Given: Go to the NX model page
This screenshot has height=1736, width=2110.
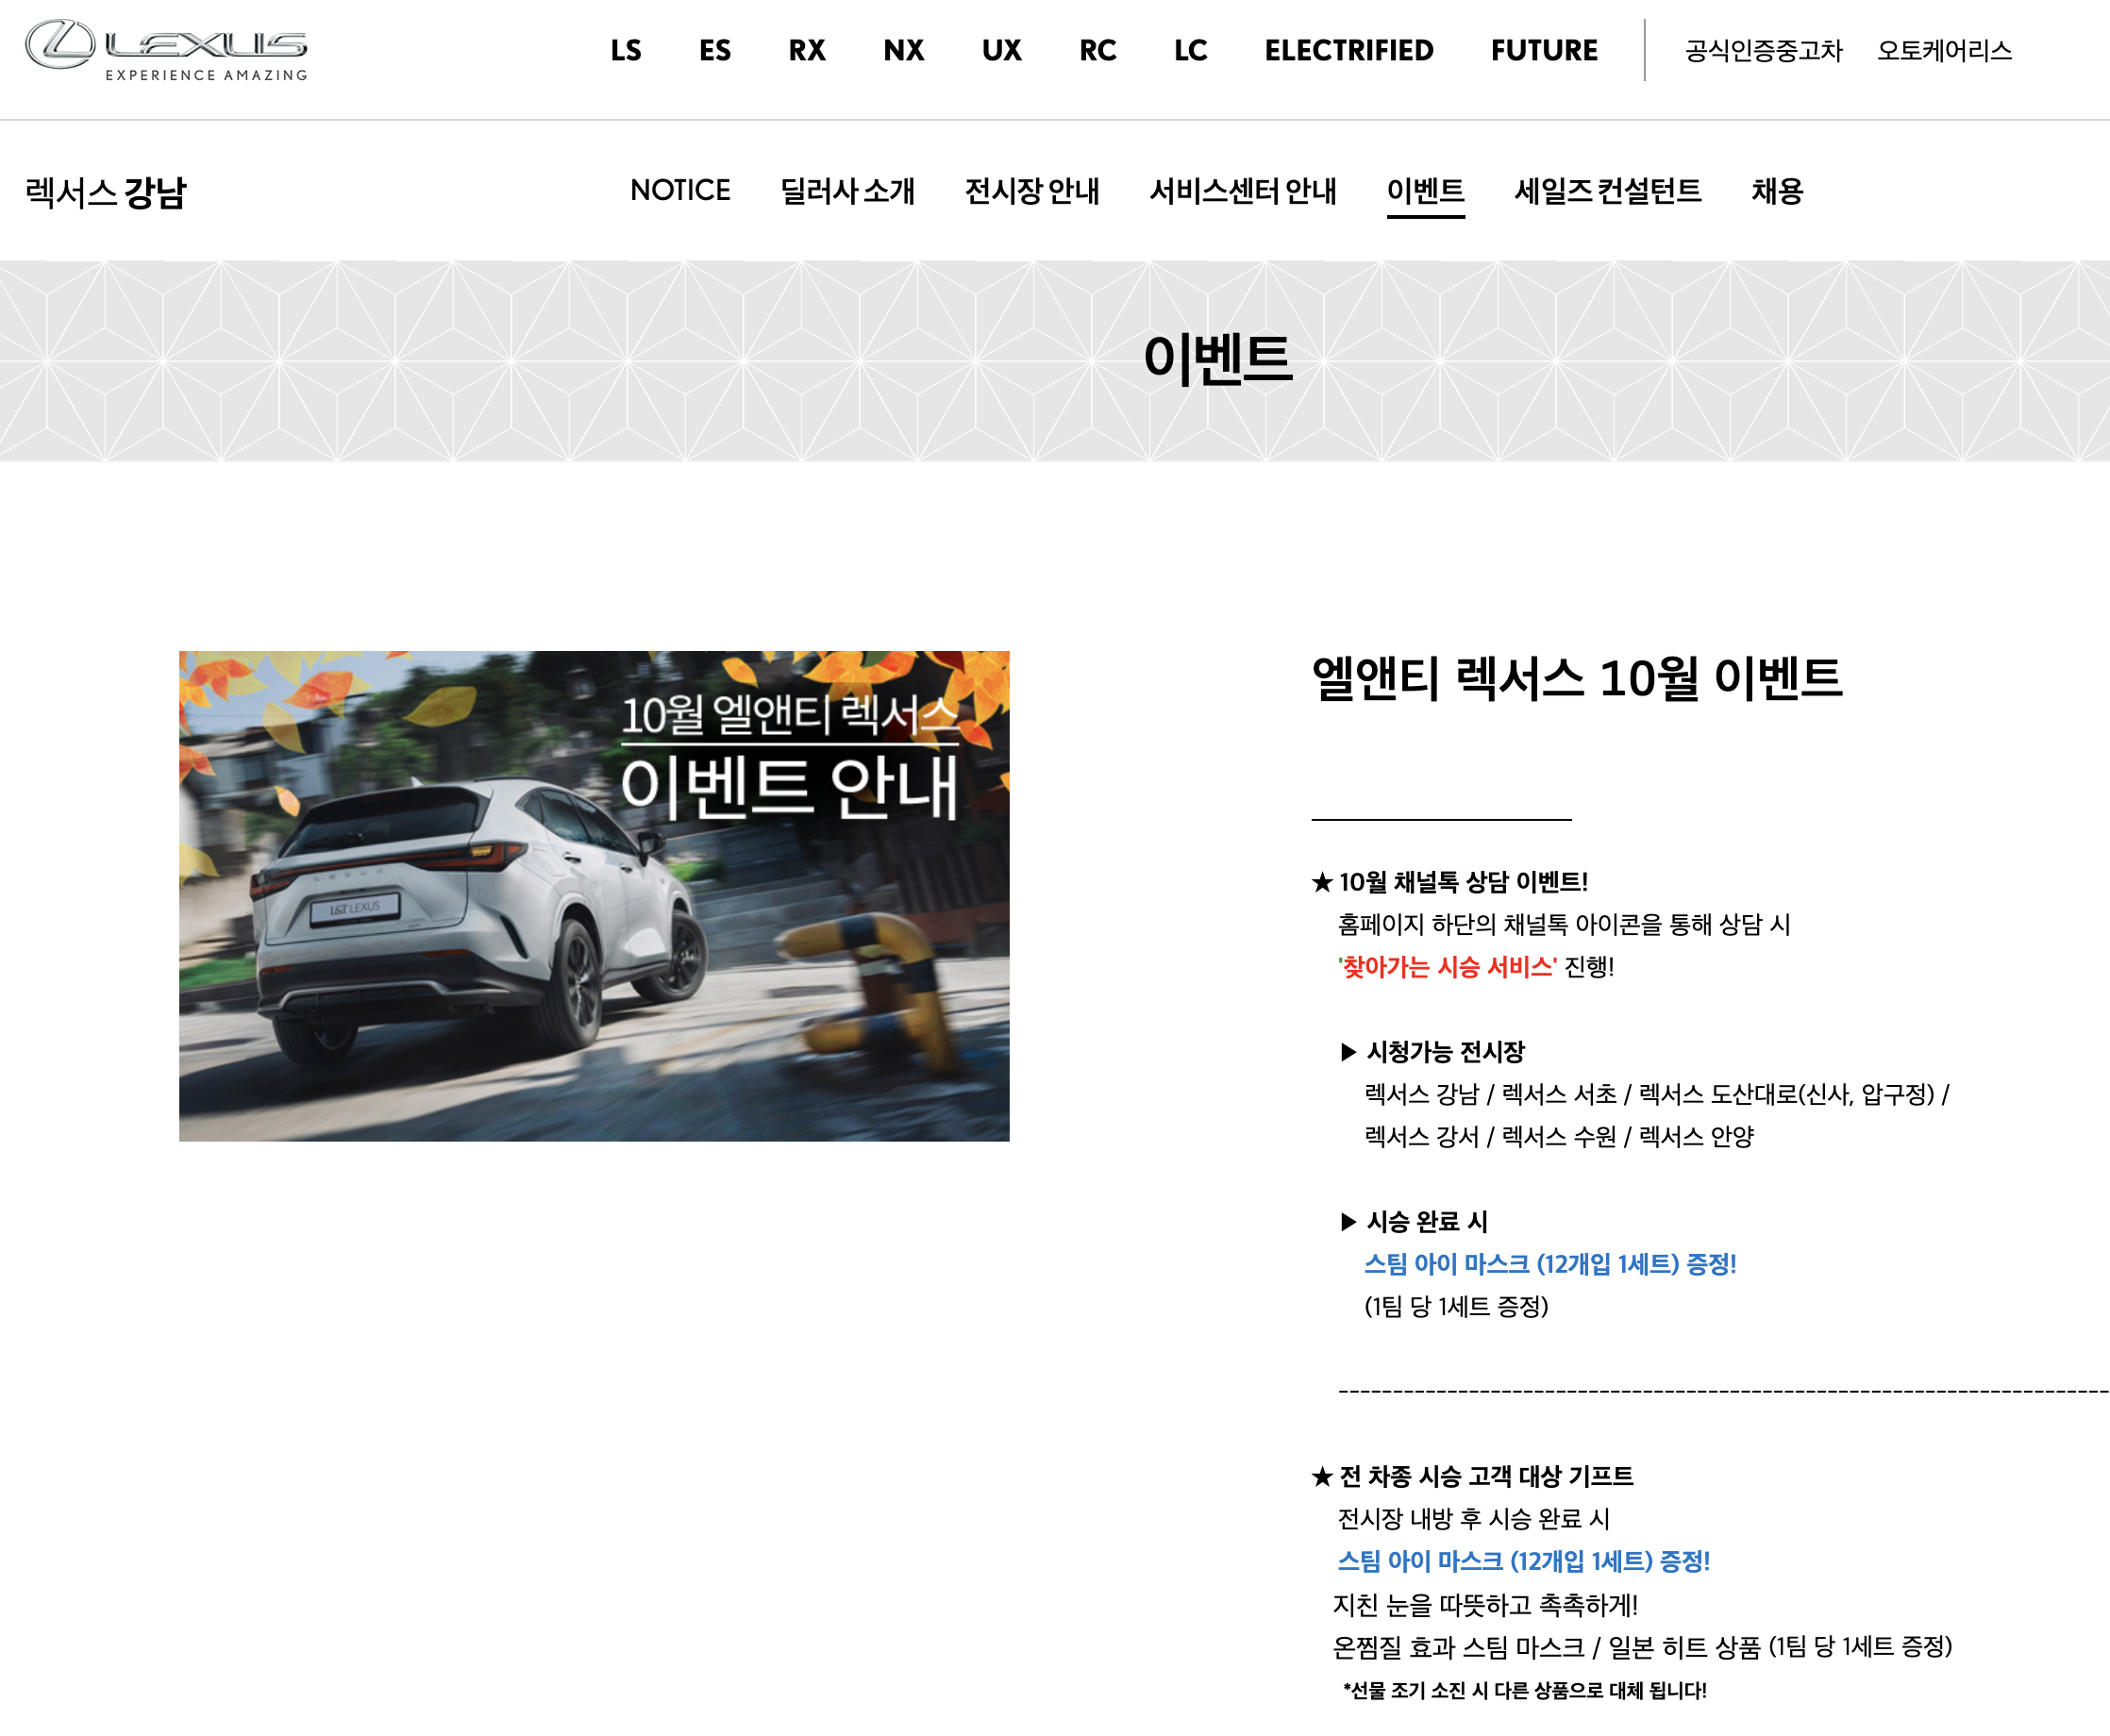Looking at the screenshot, I should [904, 50].
